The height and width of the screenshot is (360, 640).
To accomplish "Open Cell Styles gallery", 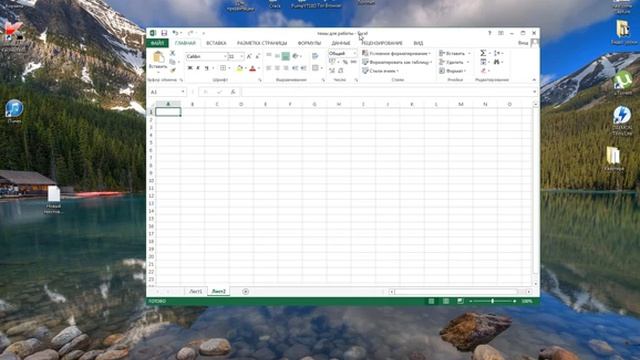I will point(380,71).
